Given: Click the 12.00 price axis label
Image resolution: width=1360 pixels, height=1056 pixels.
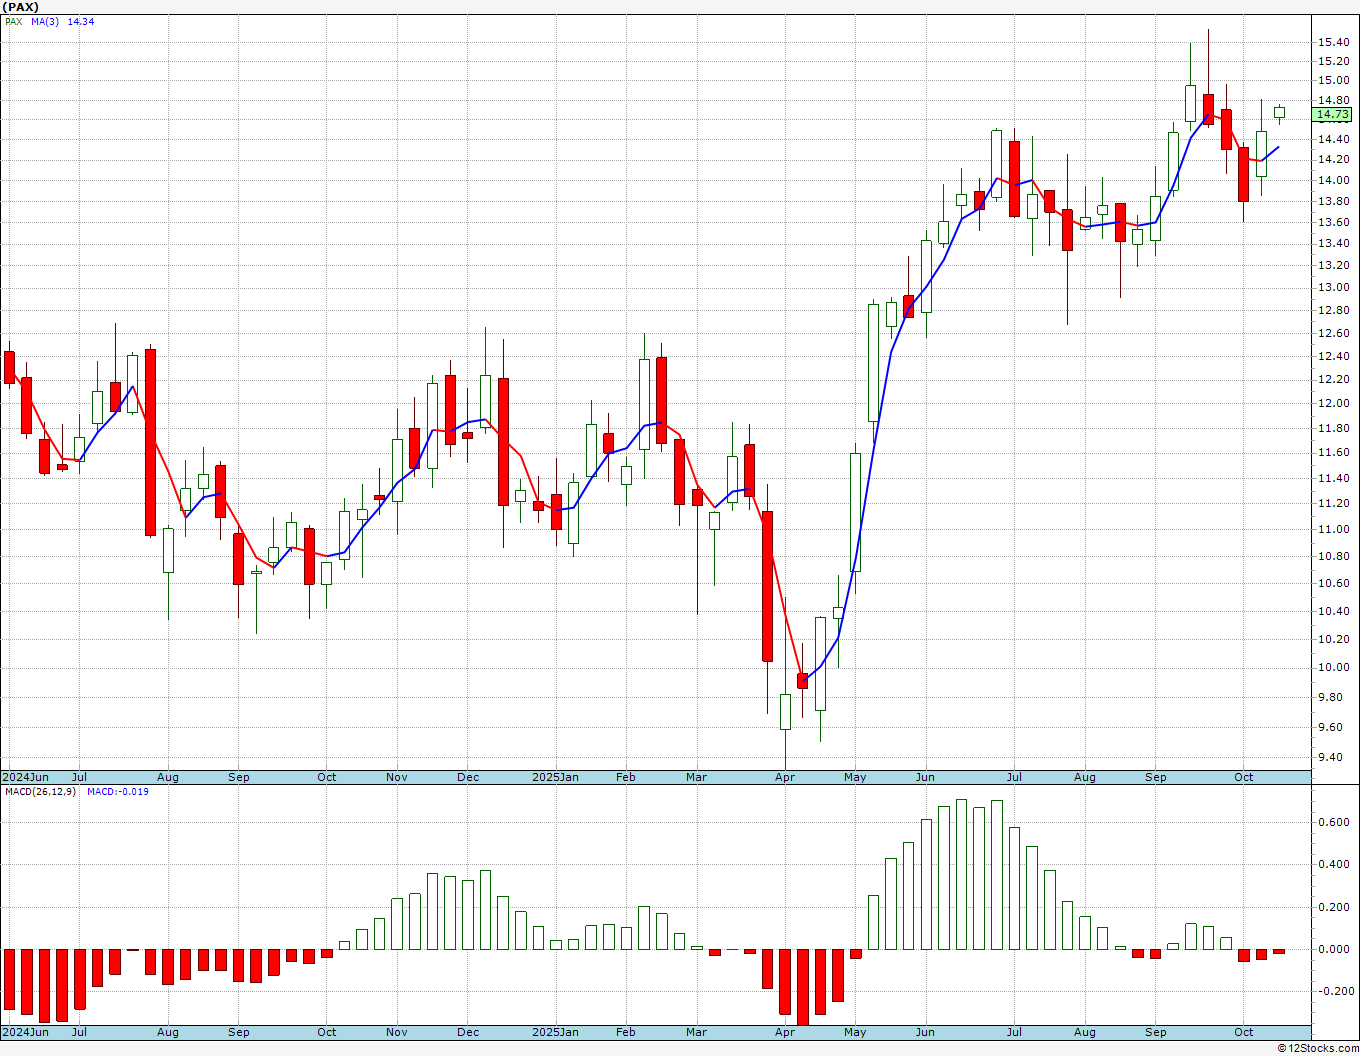Looking at the screenshot, I should coord(1333,403).
